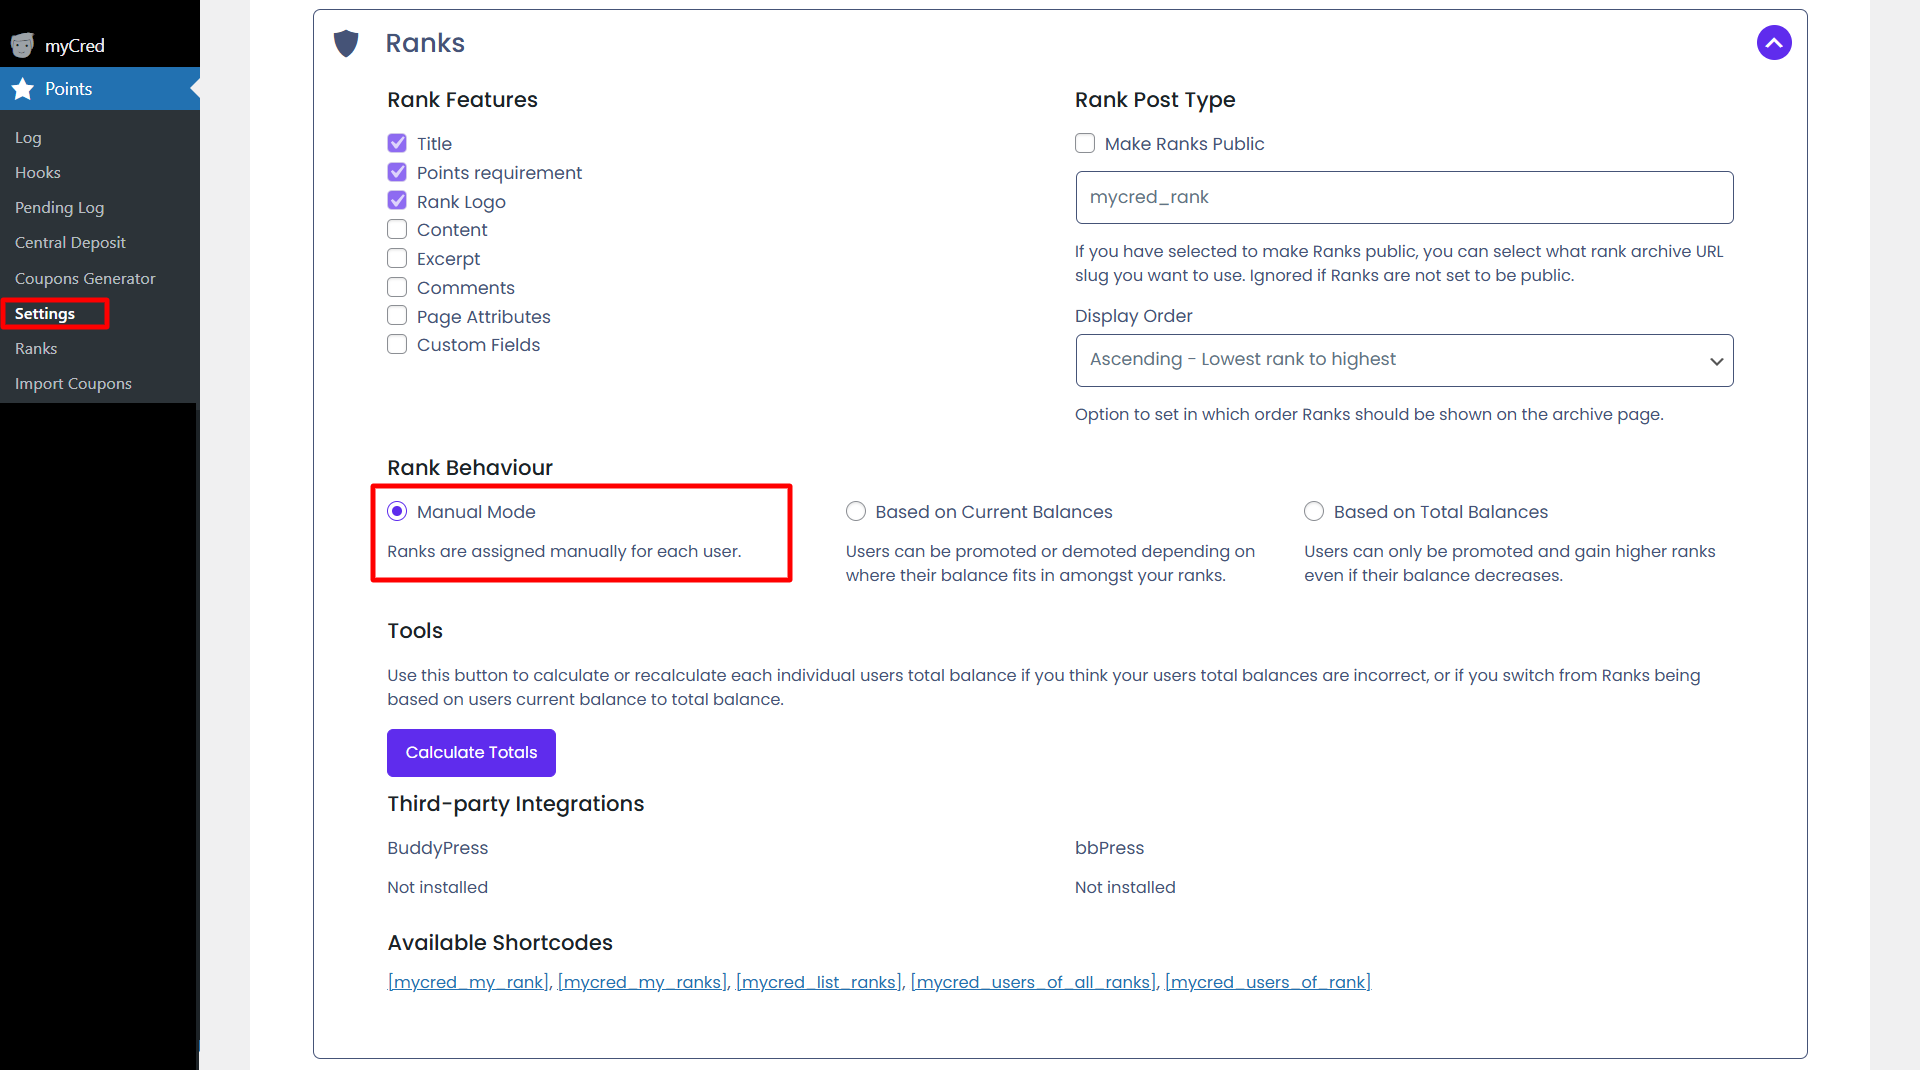The height and width of the screenshot is (1070, 1920).
Task: Click the myCred logo icon in sidebar
Action: point(22,45)
